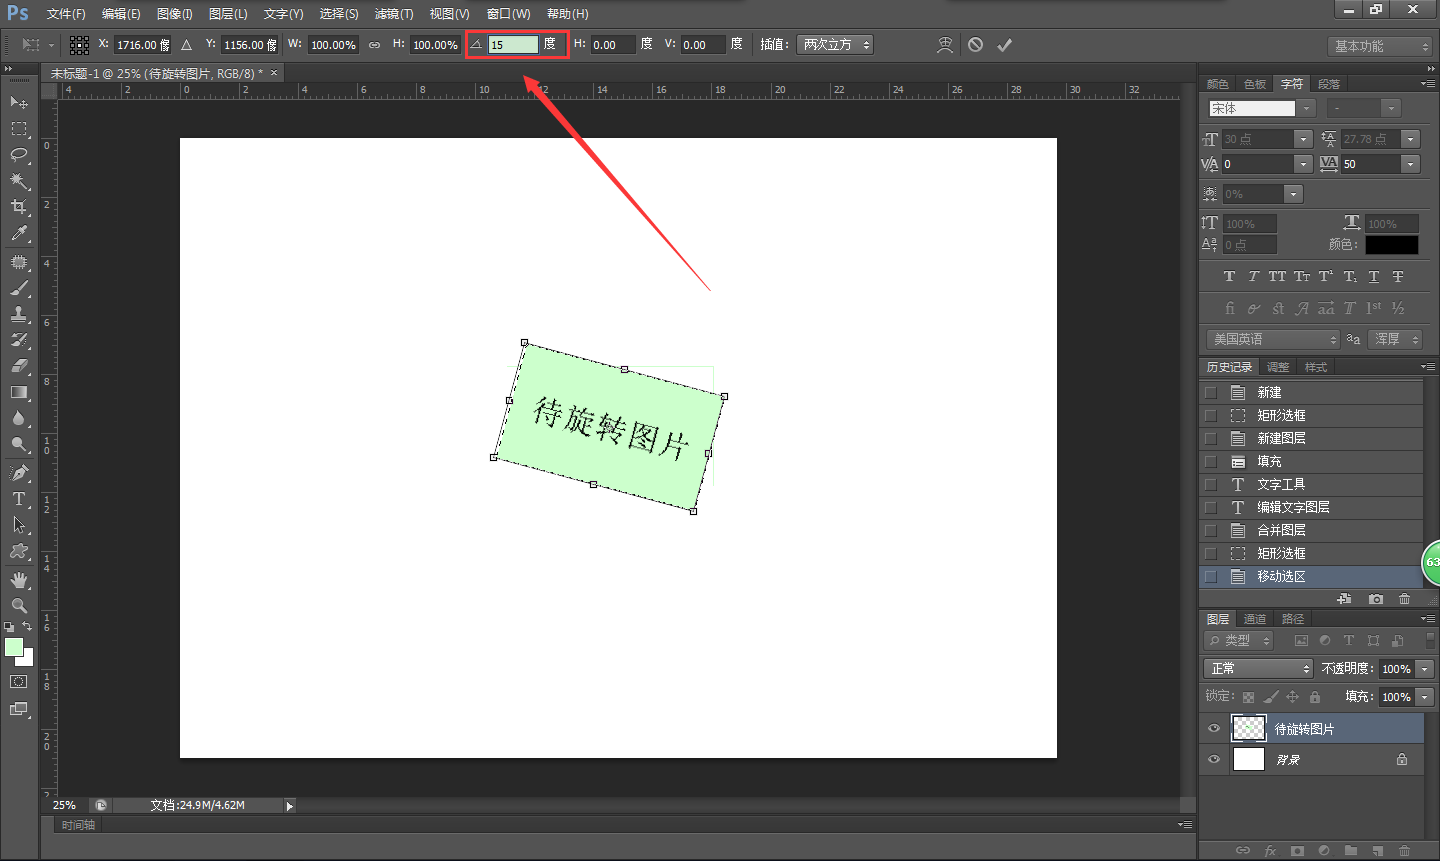The width and height of the screenshot is (1440, 861).
Task: Click the rotation angle input field
Action: pyautogui.click(x=512, y=45)
